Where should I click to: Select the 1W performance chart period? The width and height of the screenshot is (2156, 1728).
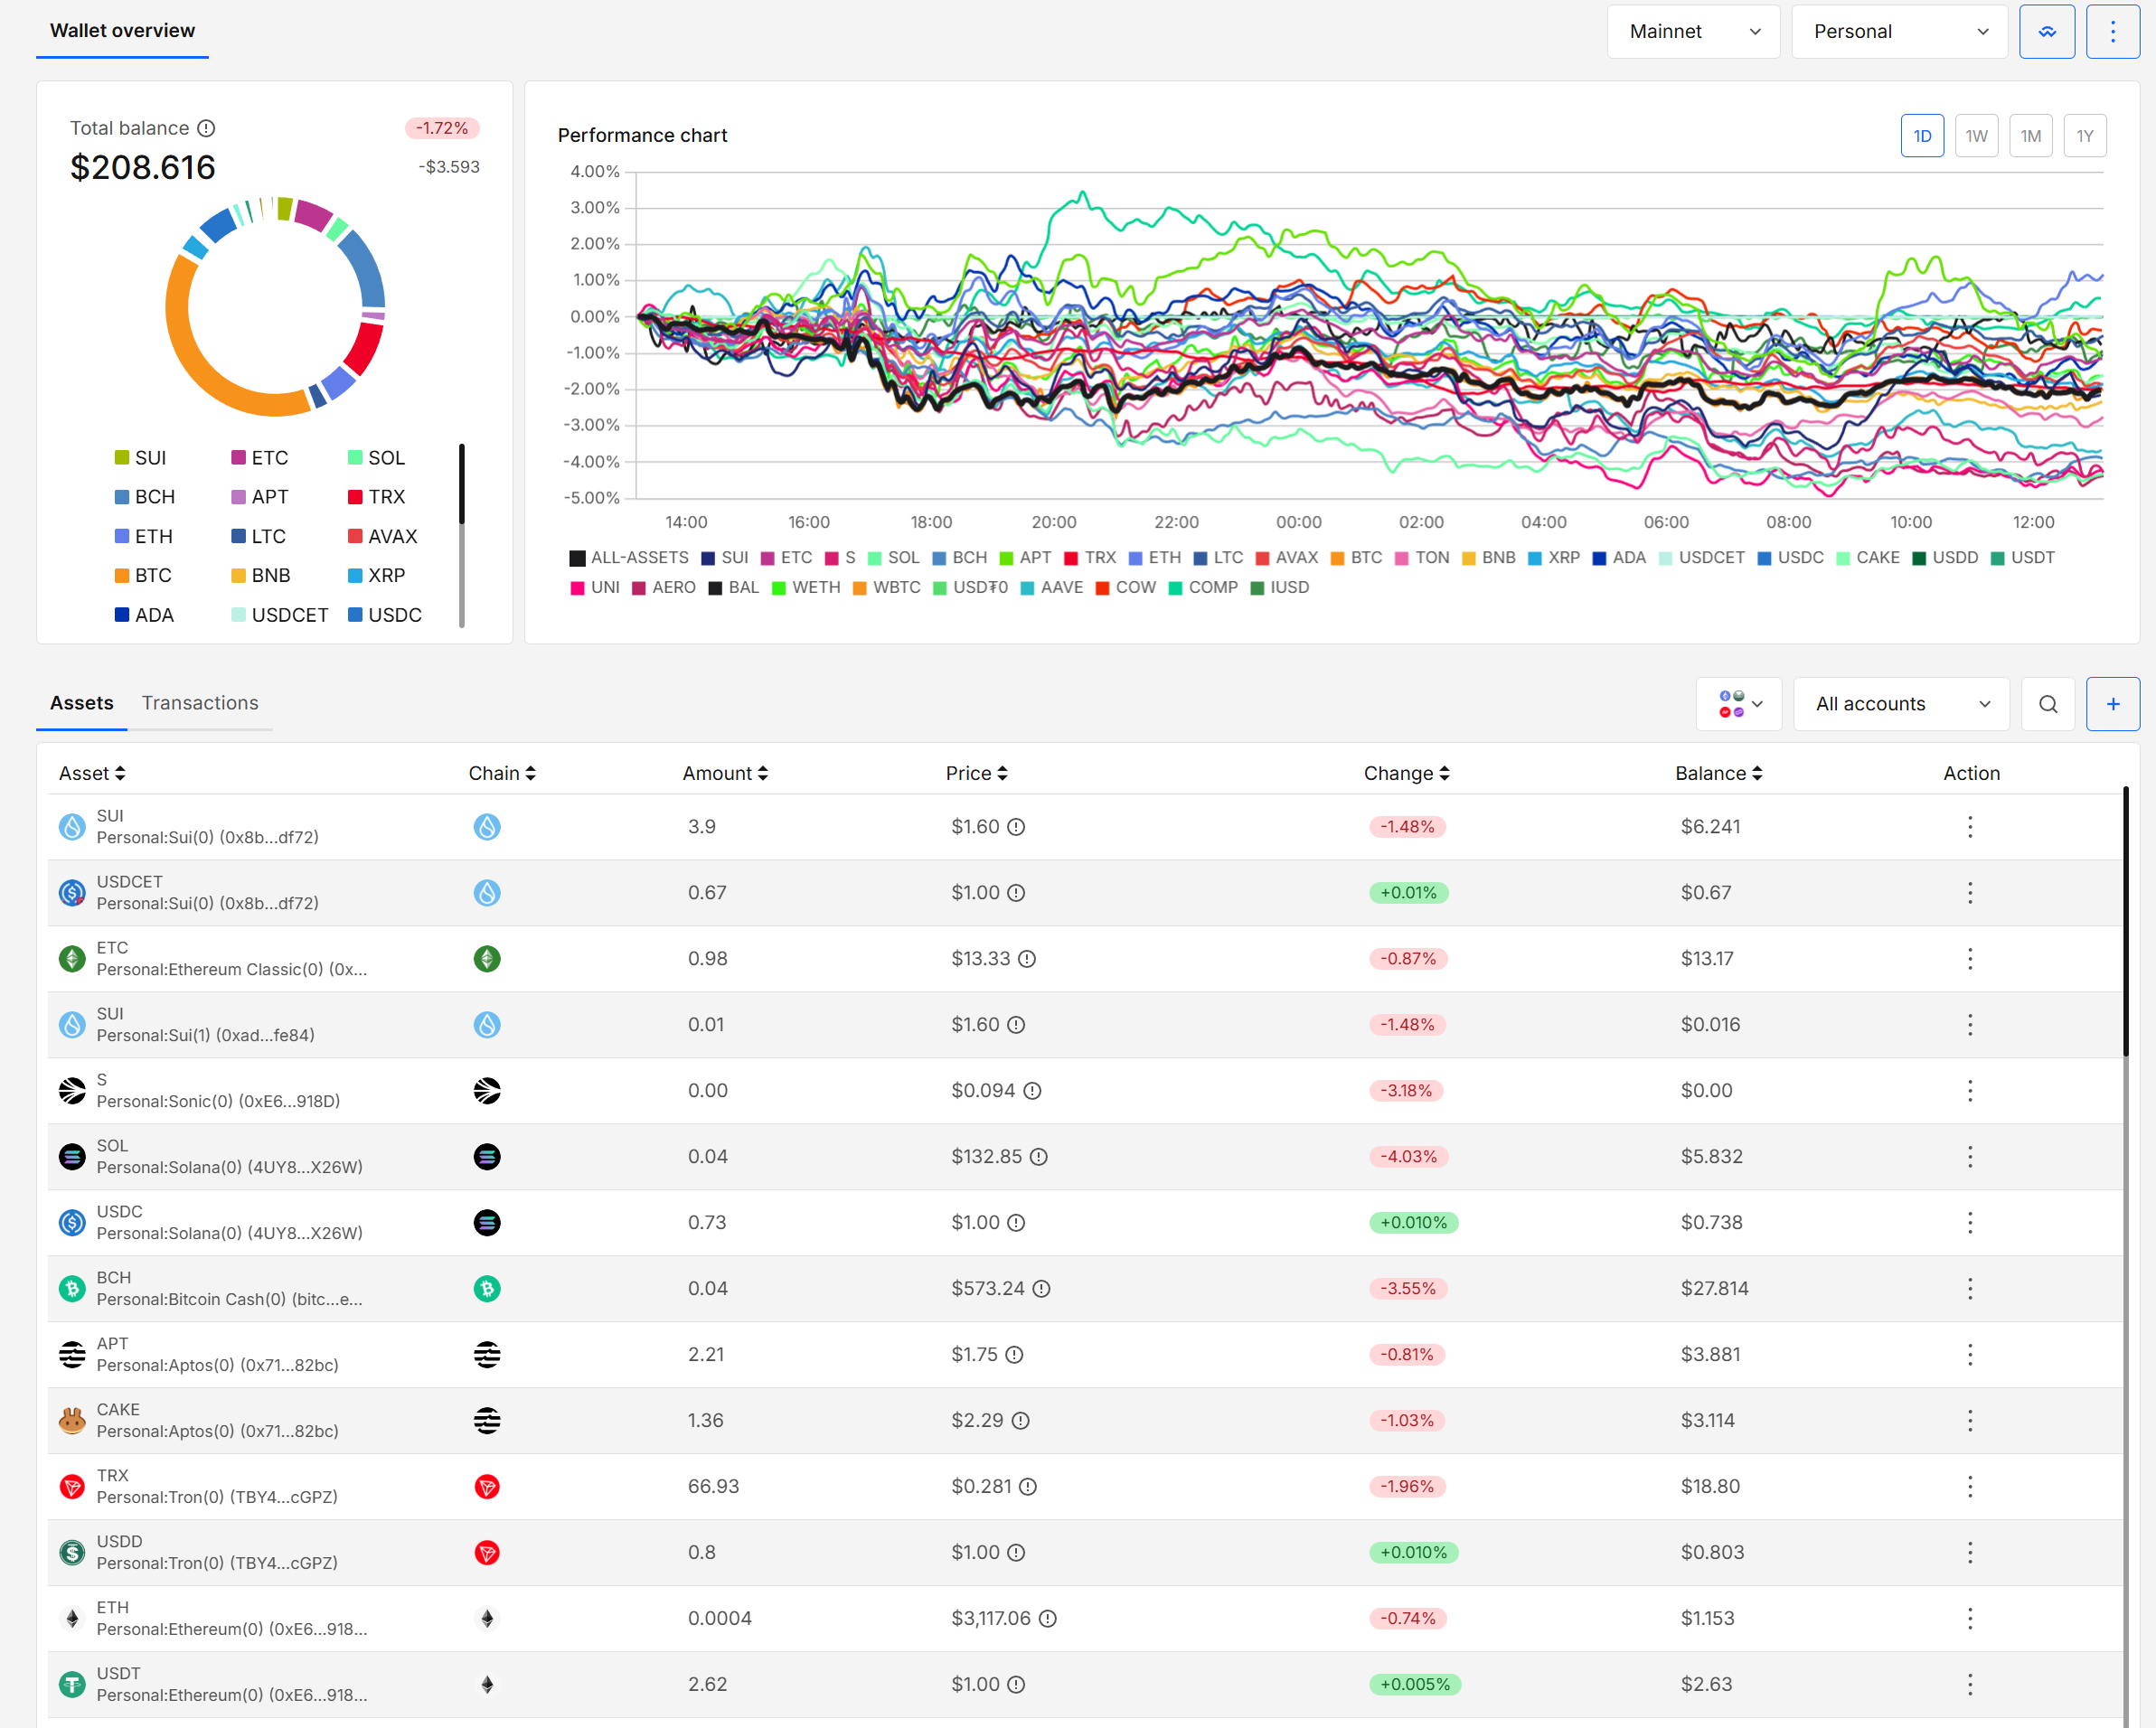coord(1977,135)
